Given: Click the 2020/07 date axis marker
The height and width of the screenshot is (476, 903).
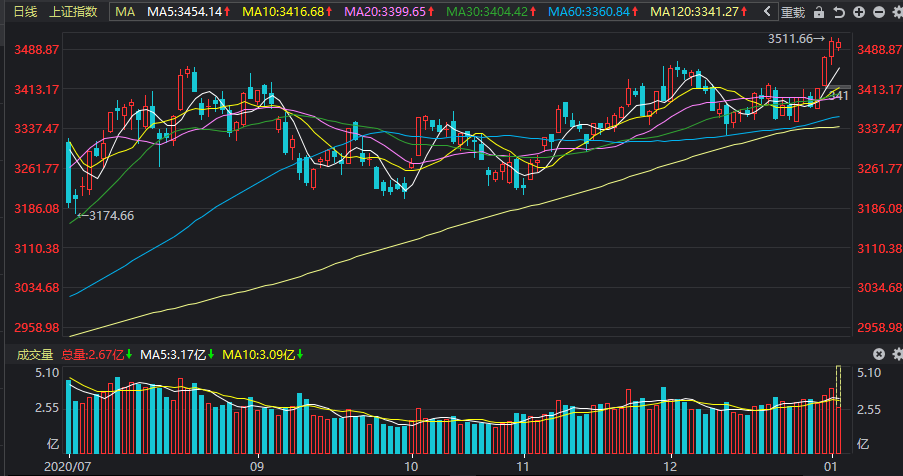Looking at the screenshot, I should 67,466.
